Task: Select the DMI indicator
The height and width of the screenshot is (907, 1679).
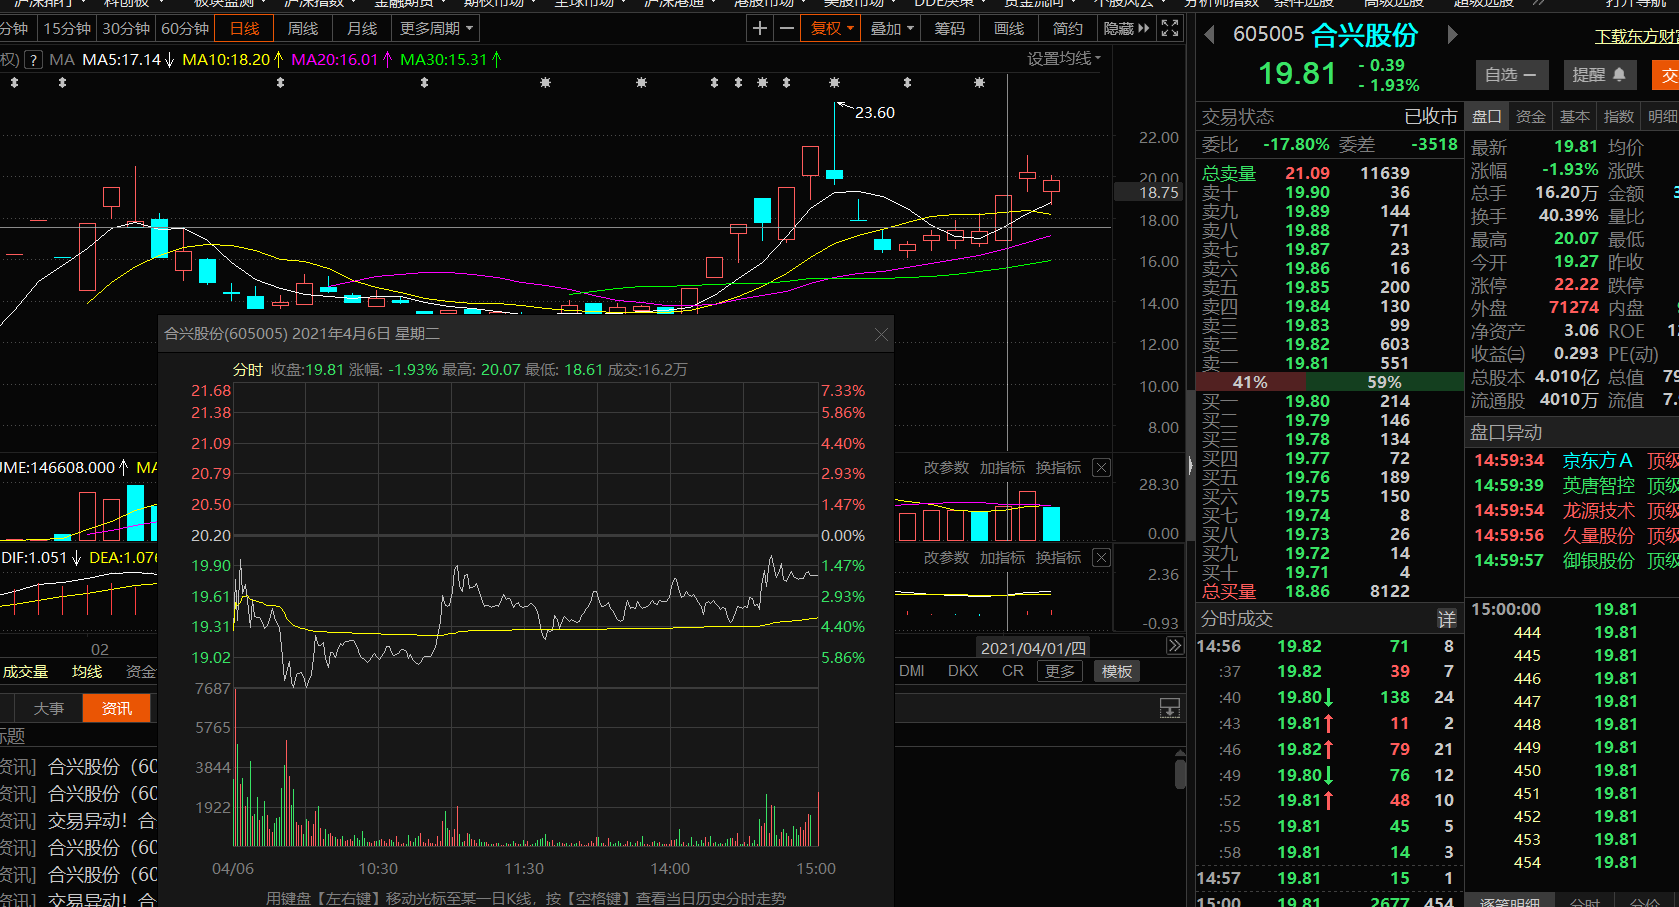Action: click(912, 671)
